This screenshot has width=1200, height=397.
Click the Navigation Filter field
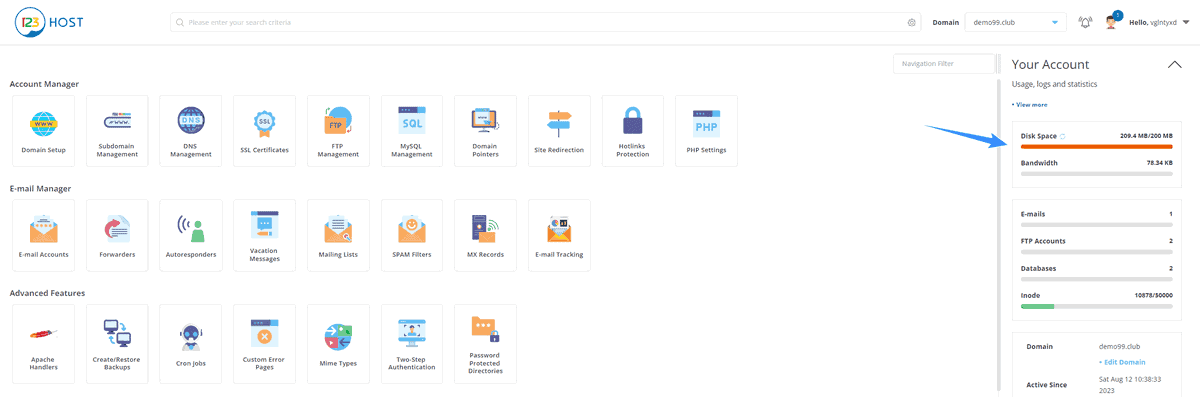point(945,64)
